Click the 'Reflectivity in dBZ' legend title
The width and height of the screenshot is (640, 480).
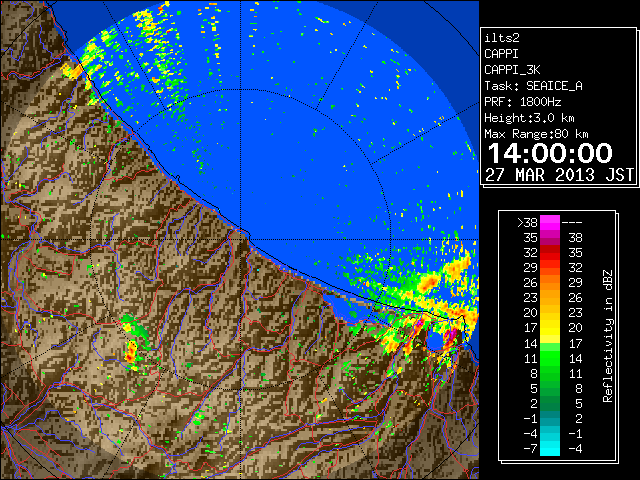[607, 336]
